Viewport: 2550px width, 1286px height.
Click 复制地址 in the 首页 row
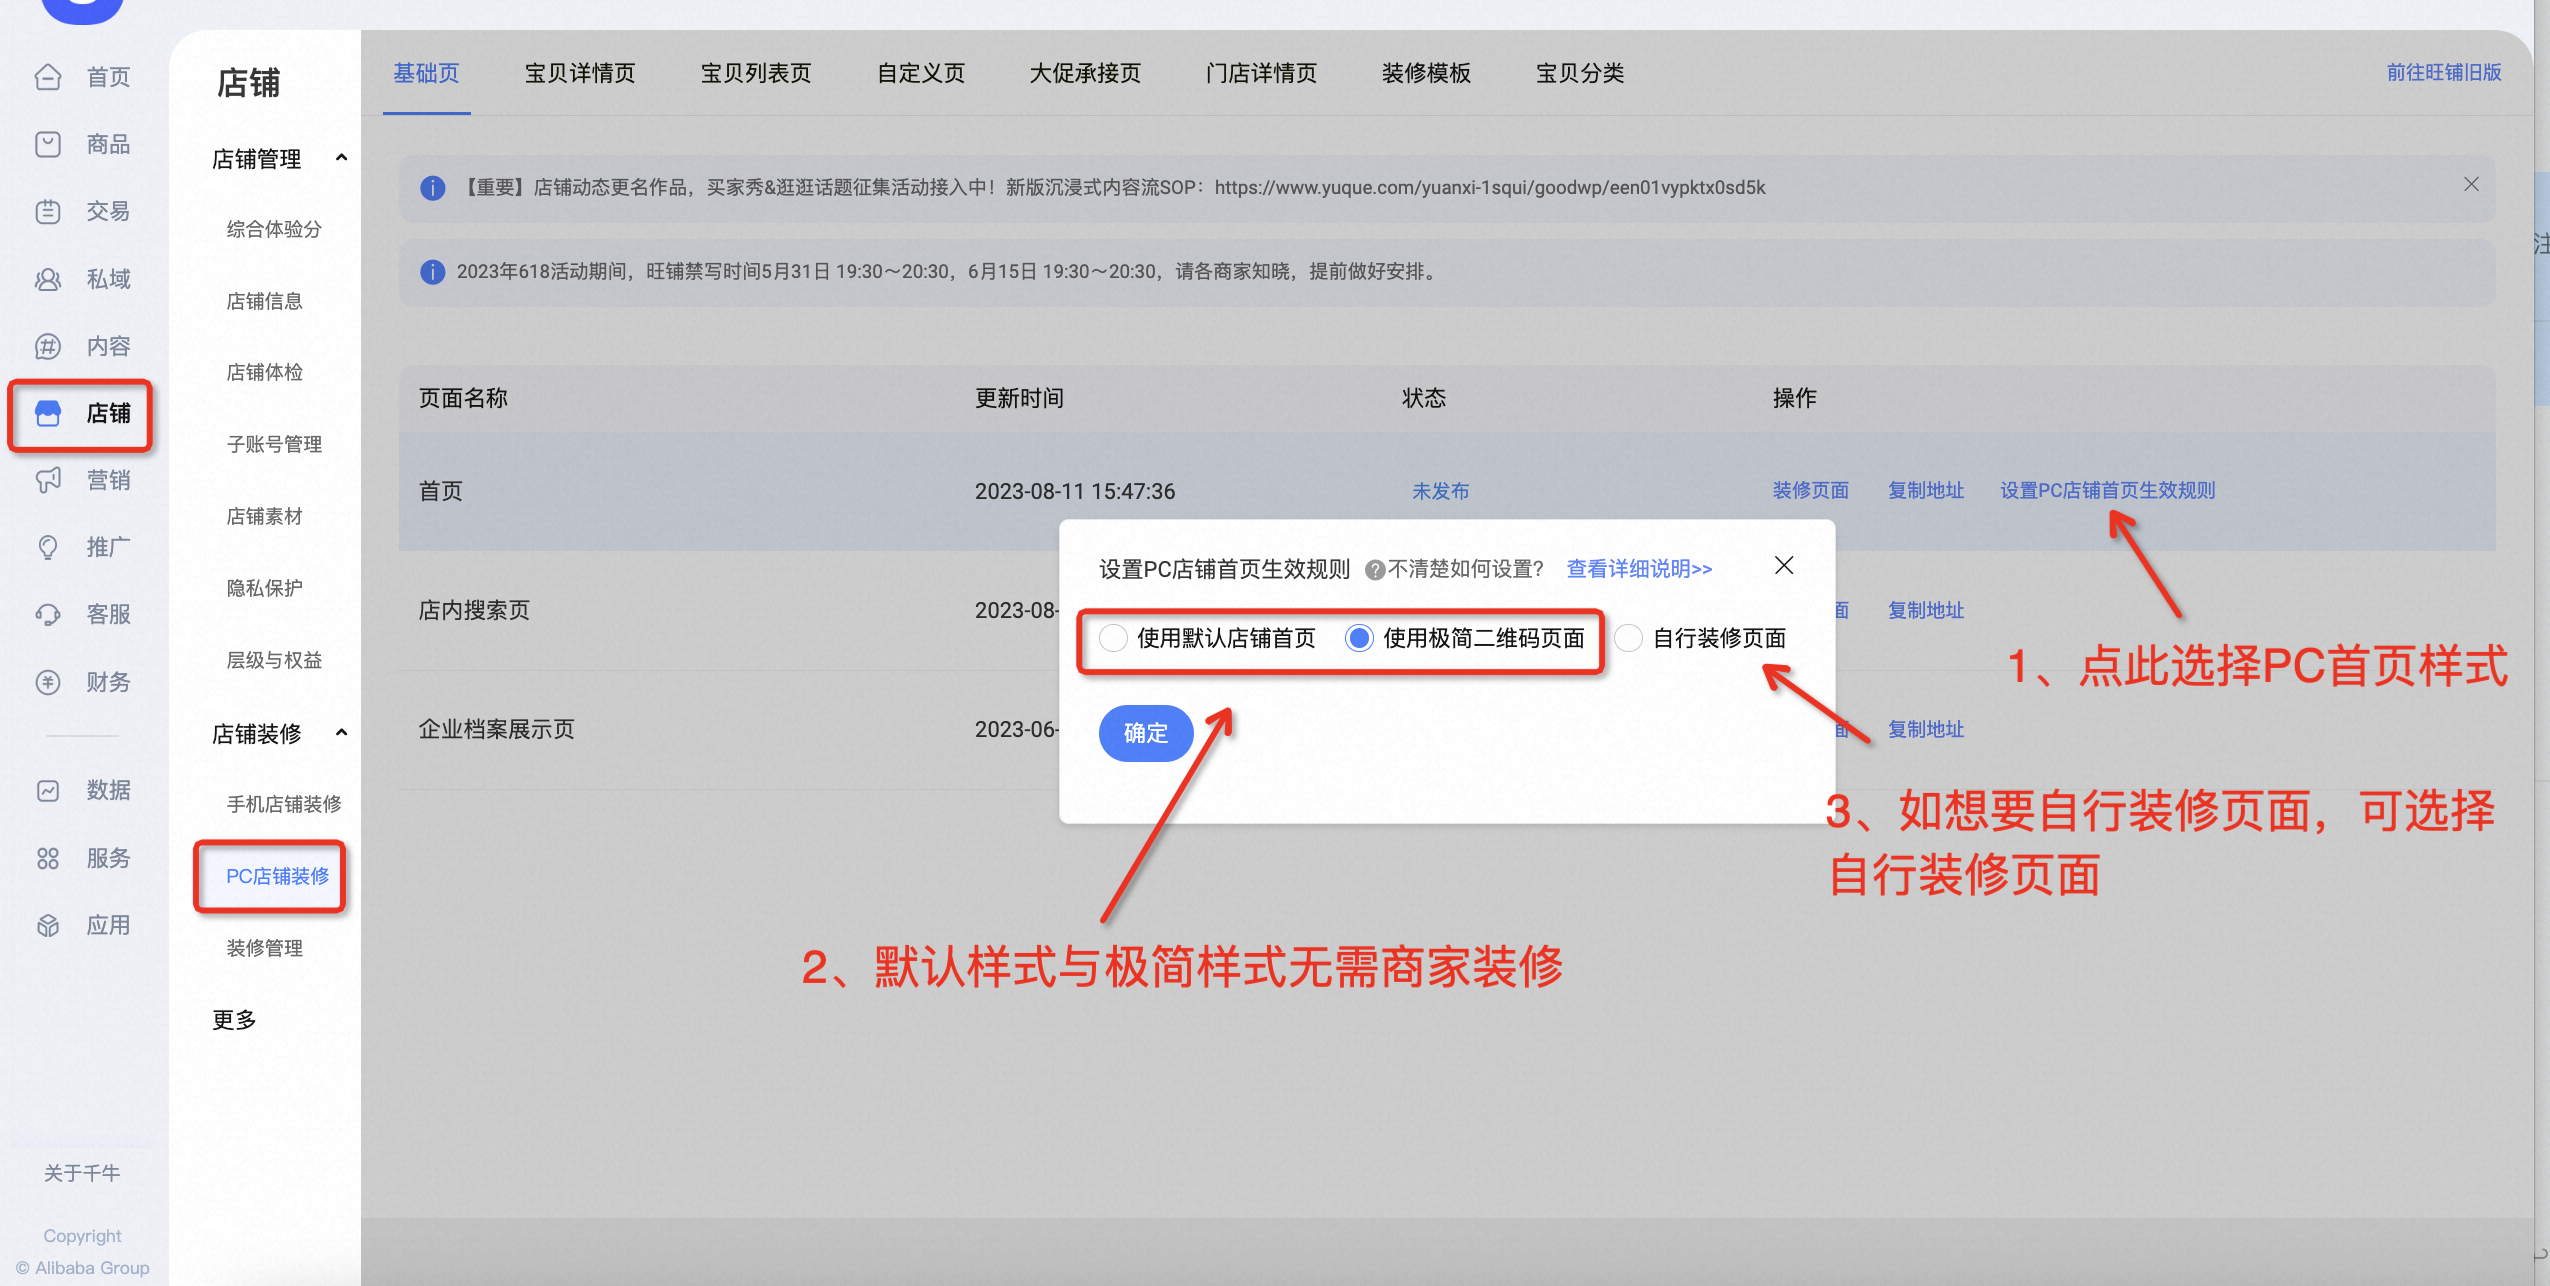1926,491
